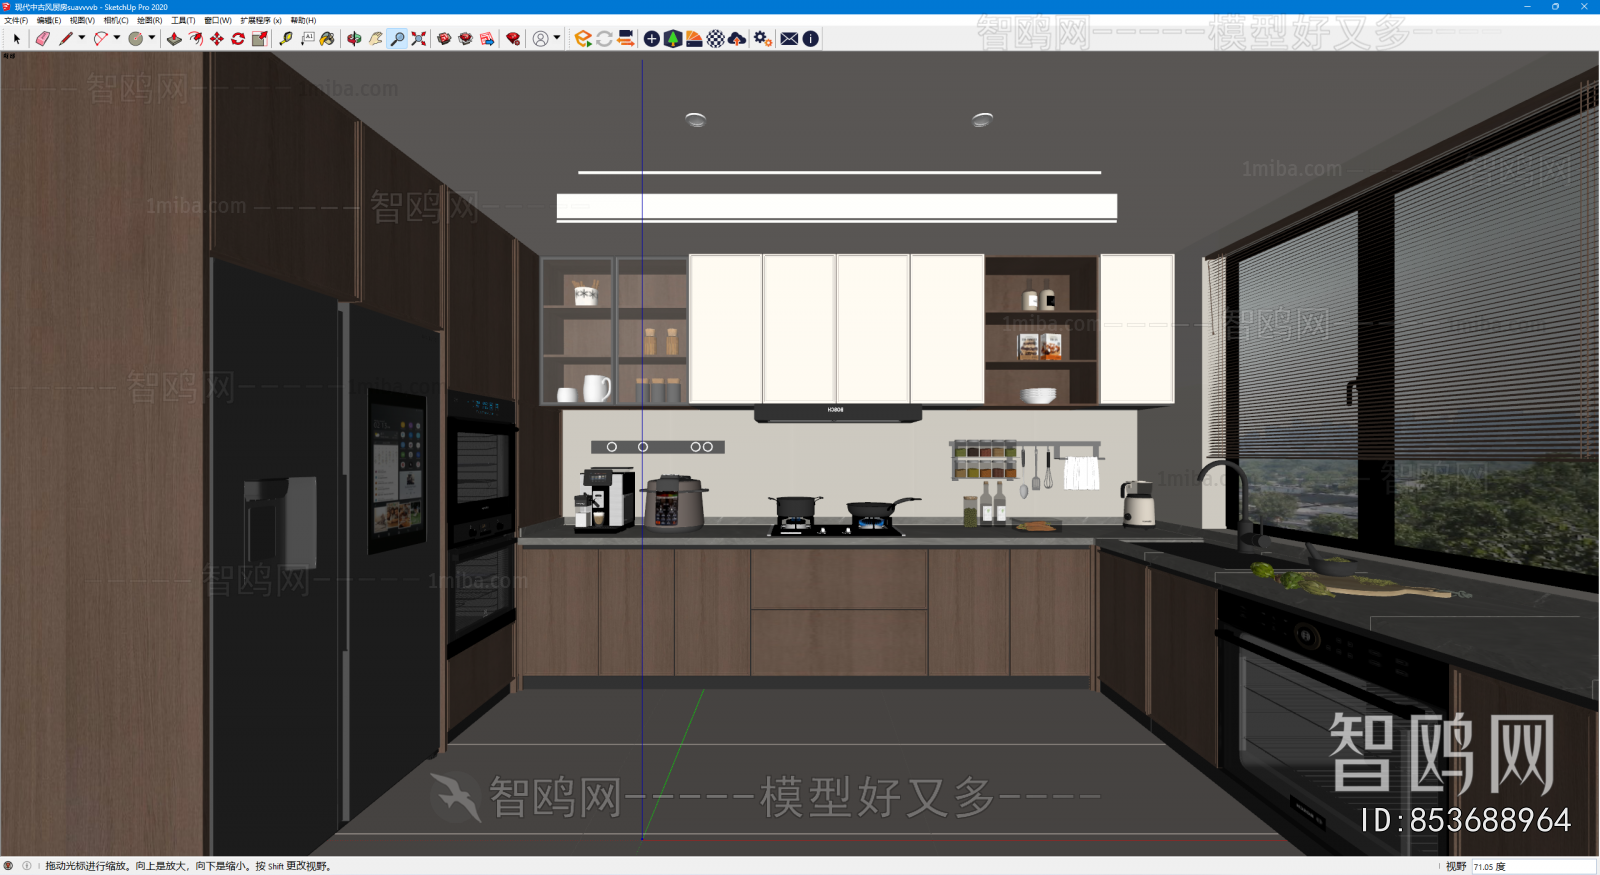Select the Rotate tool
1600x875 pixels.
point(238,39)
